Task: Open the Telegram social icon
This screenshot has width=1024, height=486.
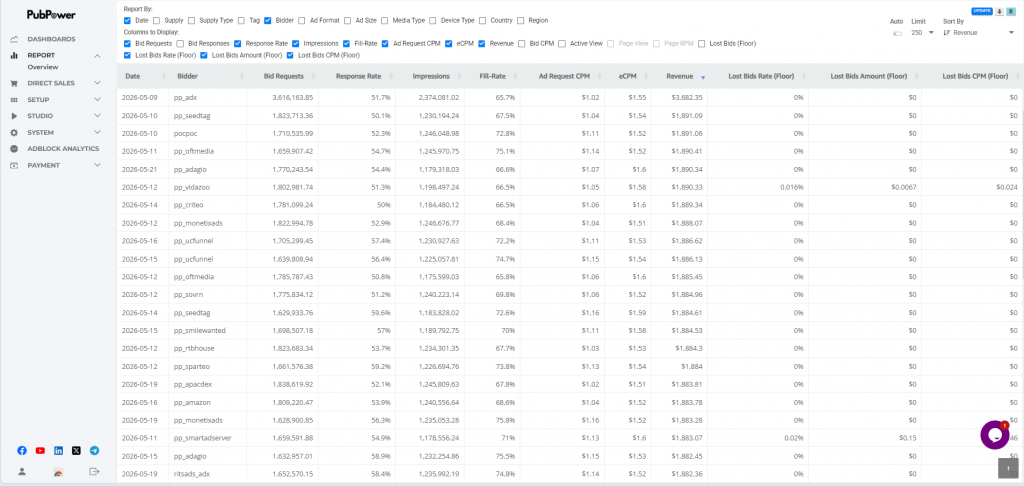Action: [95, 451]
